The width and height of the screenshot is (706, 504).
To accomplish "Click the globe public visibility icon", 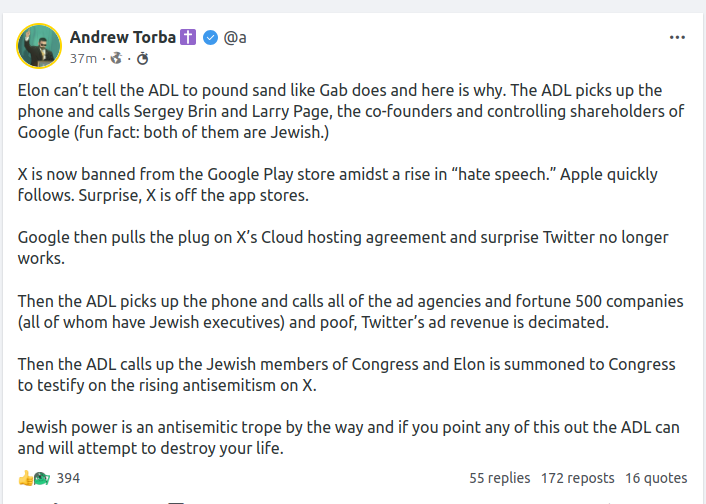I will point(114,59).
